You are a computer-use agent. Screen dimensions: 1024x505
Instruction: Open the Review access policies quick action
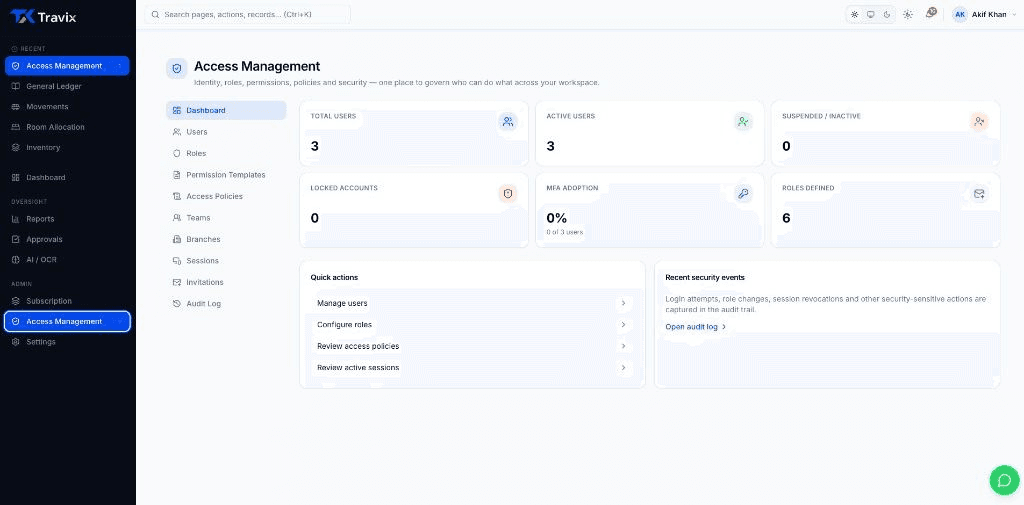[x=472, y=346]
